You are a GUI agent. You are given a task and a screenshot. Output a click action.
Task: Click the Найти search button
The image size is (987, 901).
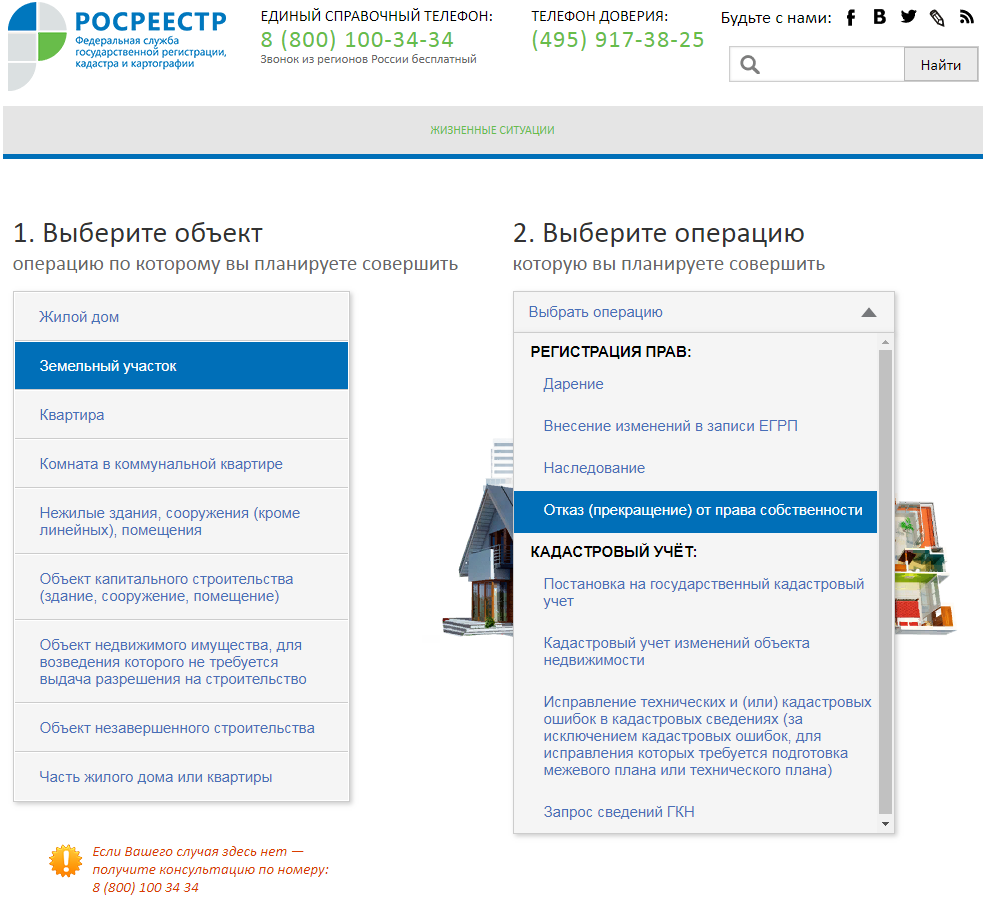coord(940,64)
